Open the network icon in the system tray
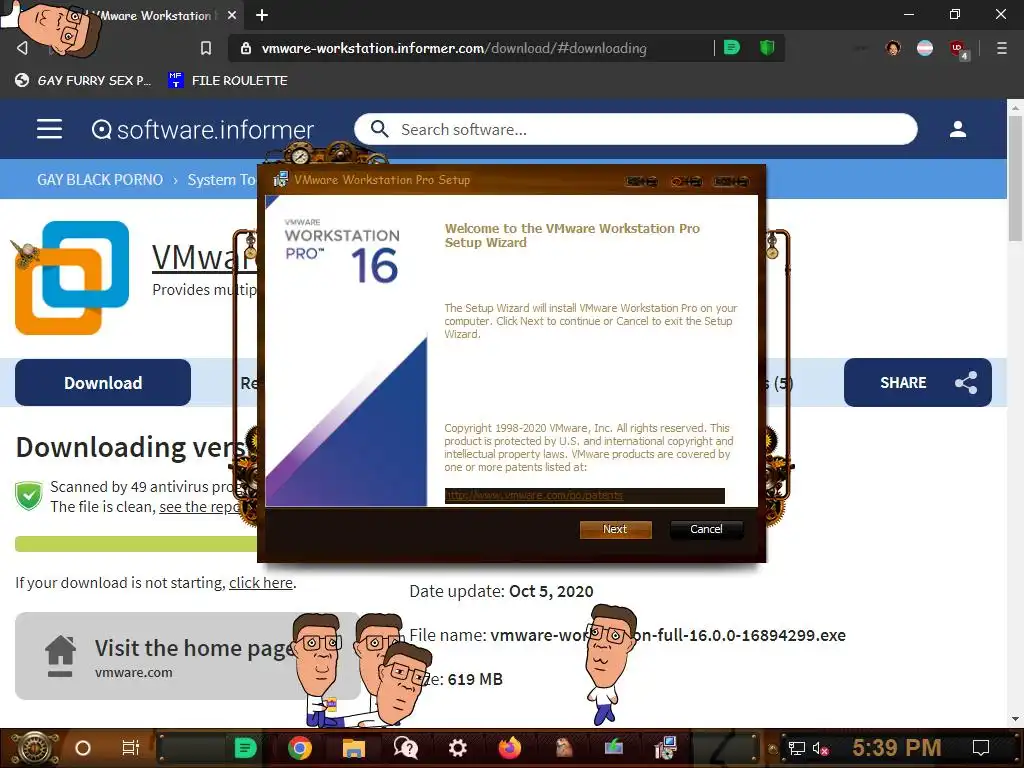The width and height of the screenshot is (1024, 768). click(x=796, y=748)
